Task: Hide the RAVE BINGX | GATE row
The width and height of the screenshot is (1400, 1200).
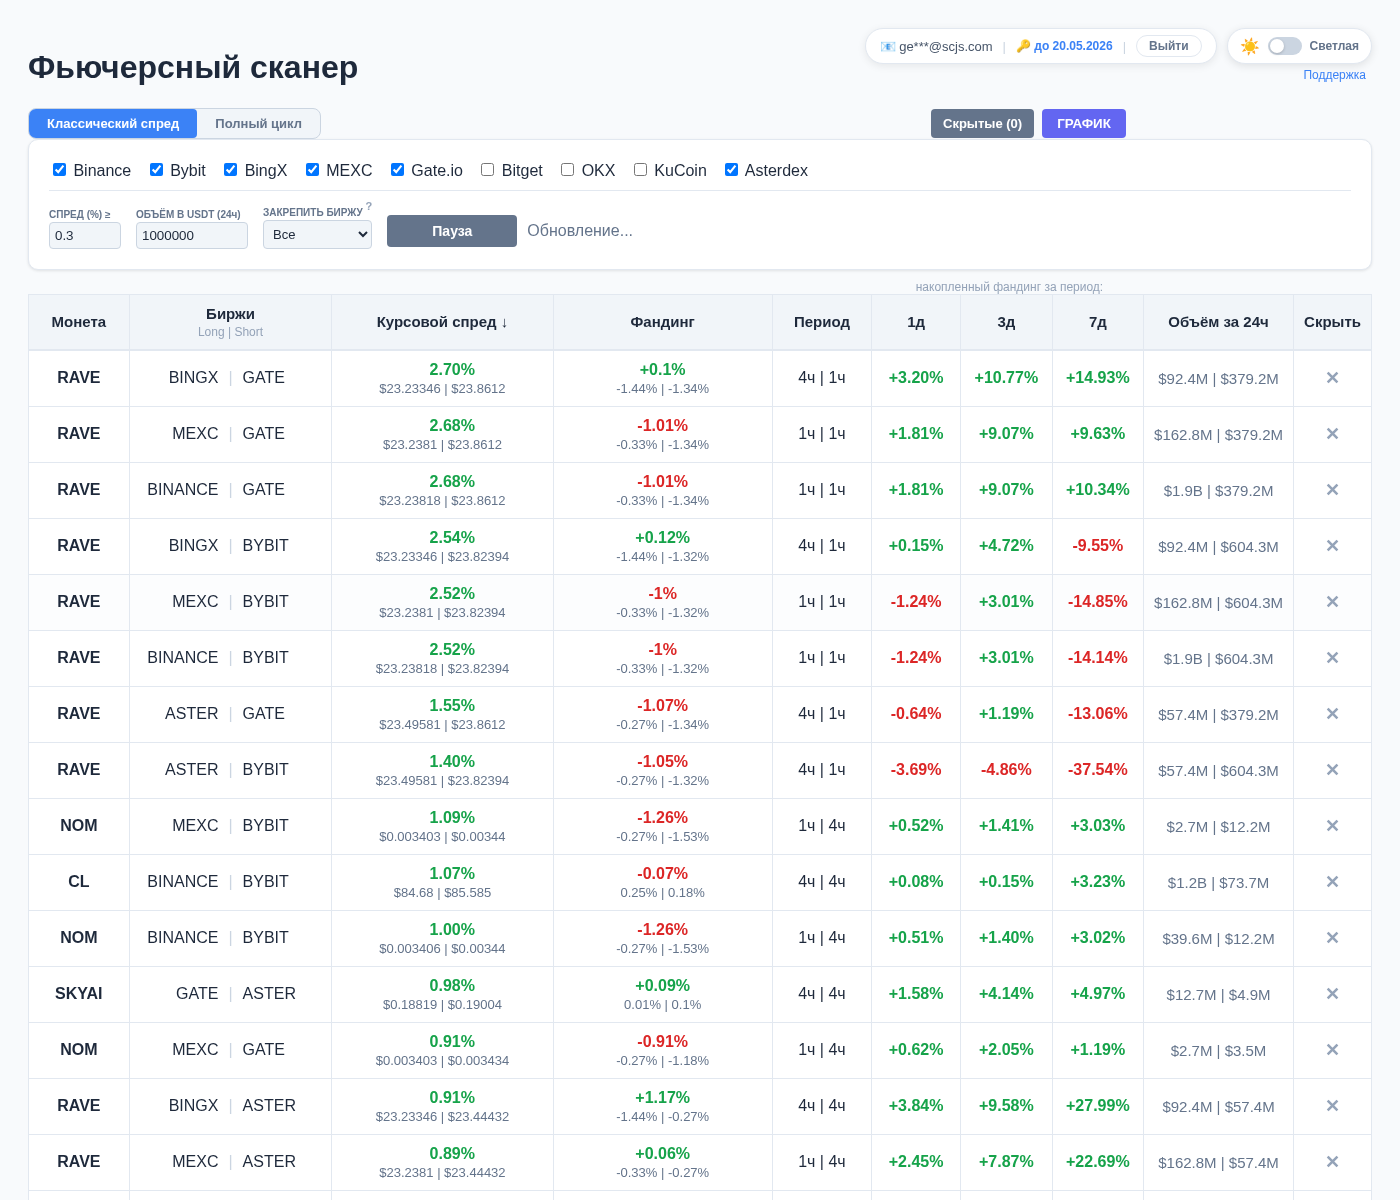Action: point(1332,378)
